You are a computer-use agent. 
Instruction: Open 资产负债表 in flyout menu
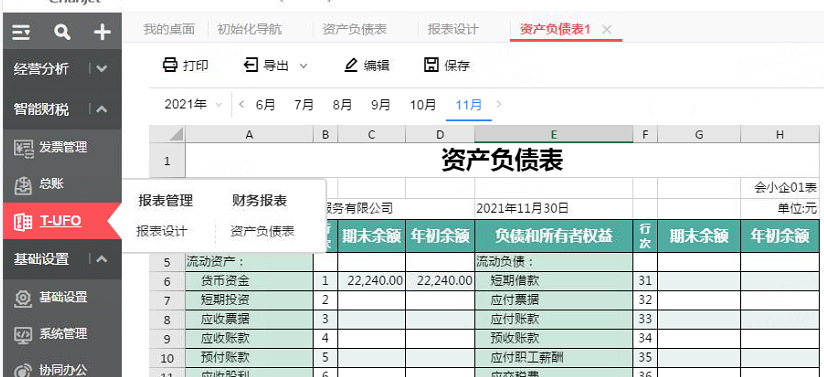262,231
